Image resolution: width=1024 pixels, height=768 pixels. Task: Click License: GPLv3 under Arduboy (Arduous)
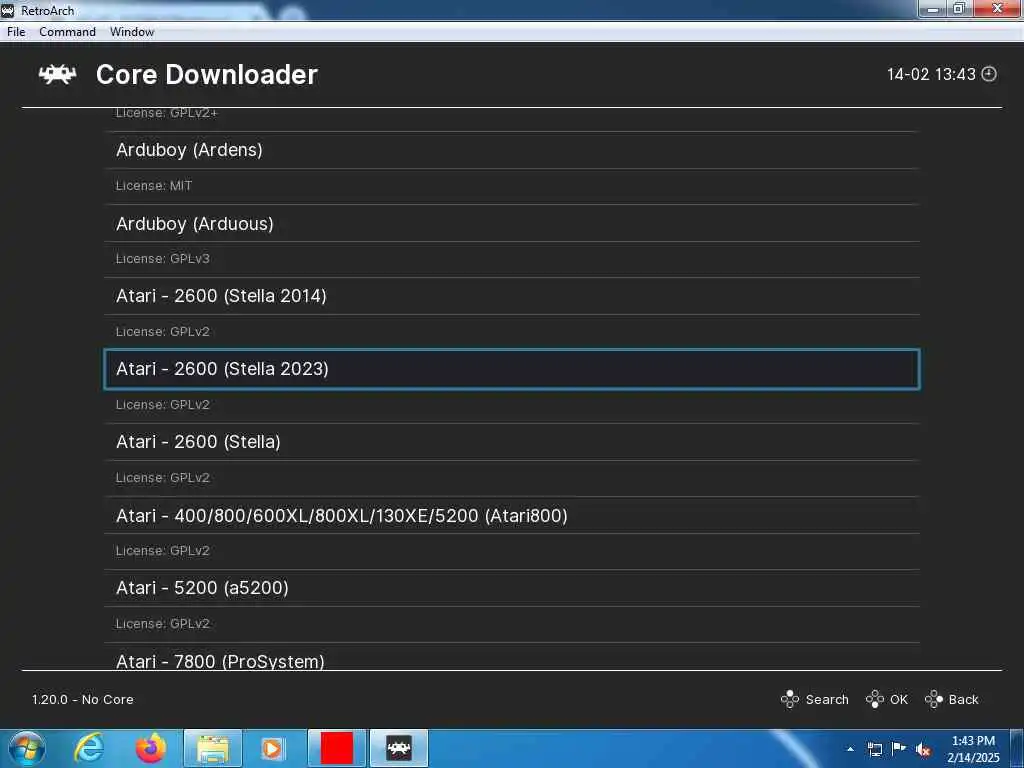(x=163, y=259)
